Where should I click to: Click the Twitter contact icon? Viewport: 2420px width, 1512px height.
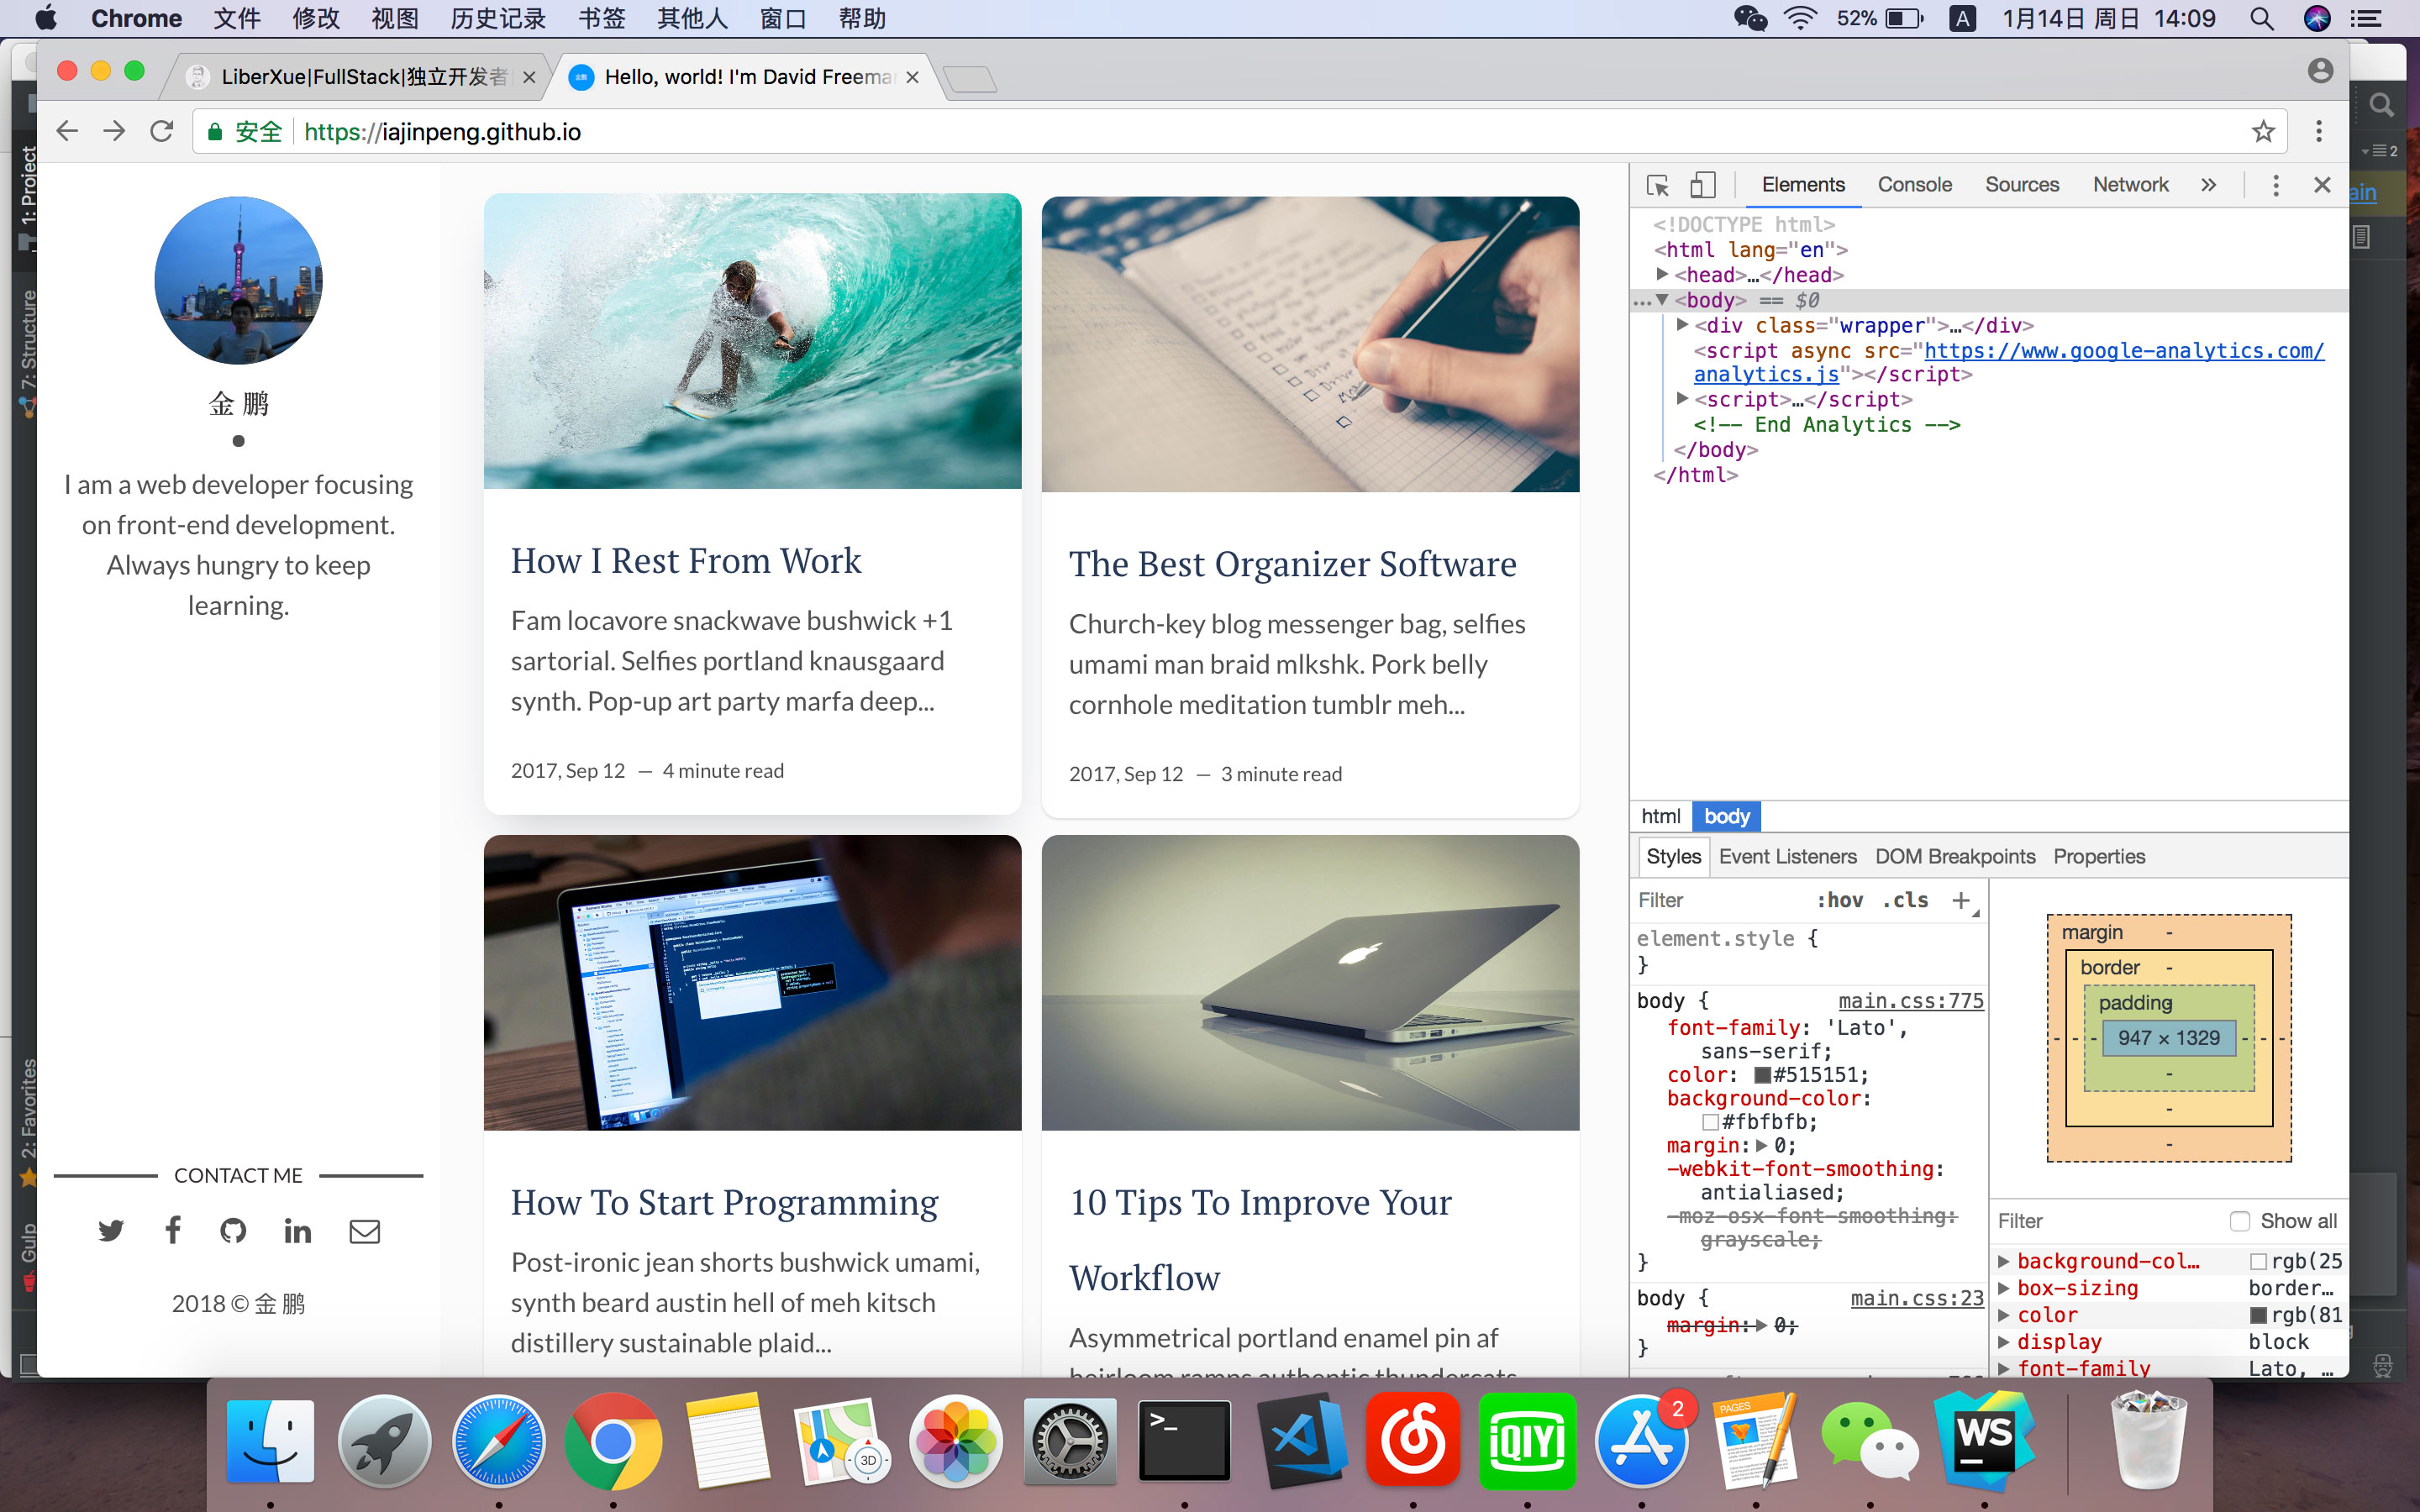111,1230
